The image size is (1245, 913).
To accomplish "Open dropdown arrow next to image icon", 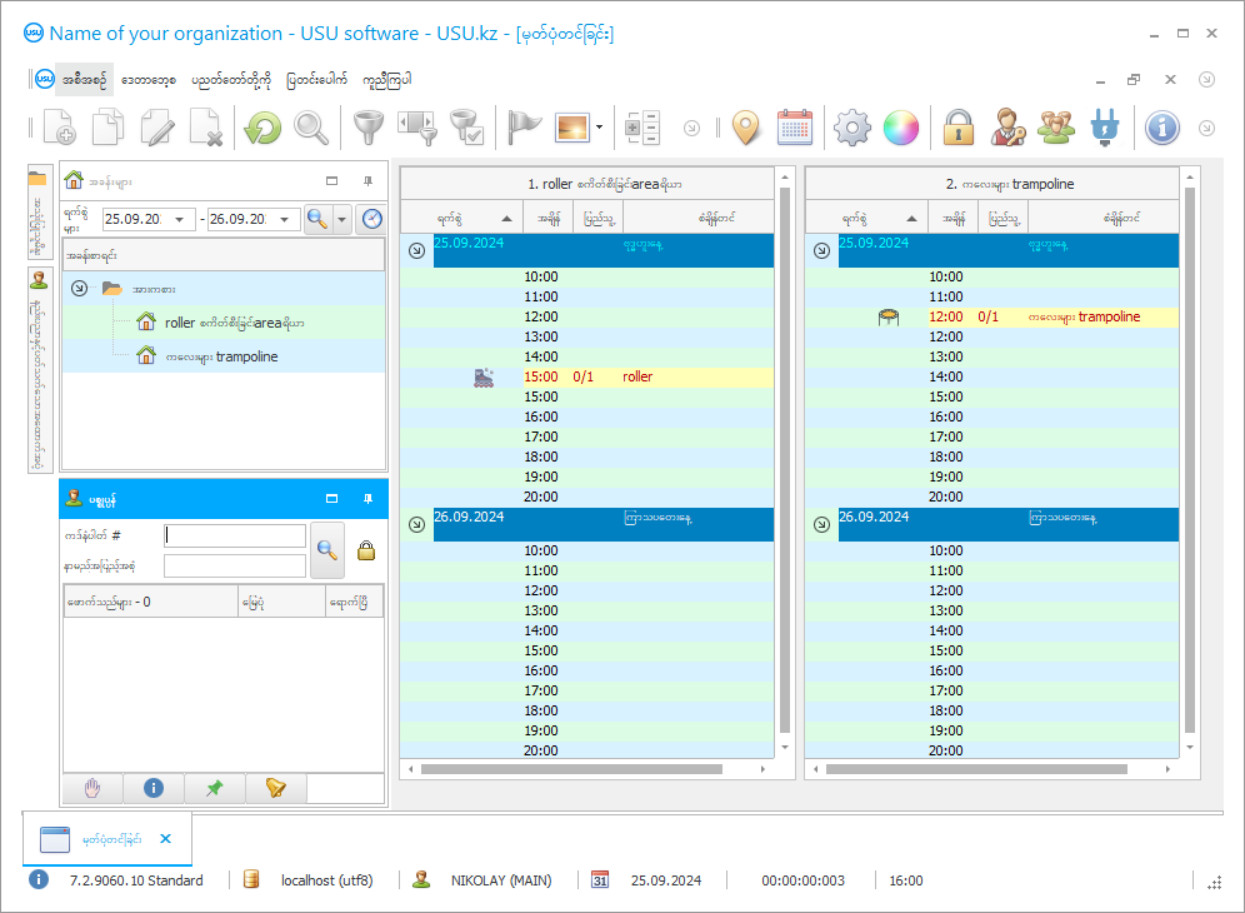I will 599,128.
